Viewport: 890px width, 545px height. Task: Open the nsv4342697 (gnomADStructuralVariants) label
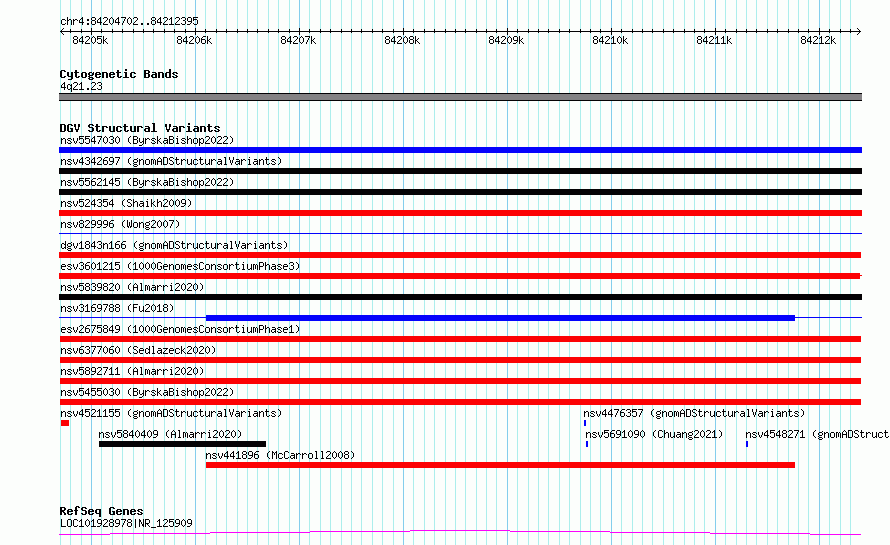coord(171,161)
